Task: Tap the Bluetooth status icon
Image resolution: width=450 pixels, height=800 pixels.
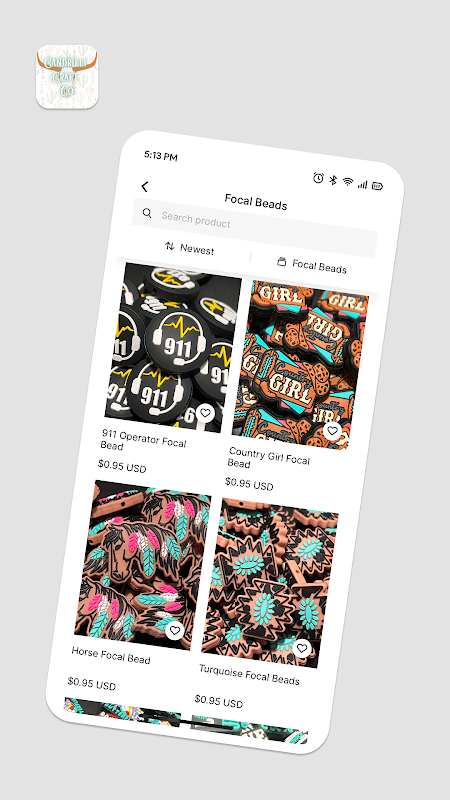Action: click(x=333, y=180)
